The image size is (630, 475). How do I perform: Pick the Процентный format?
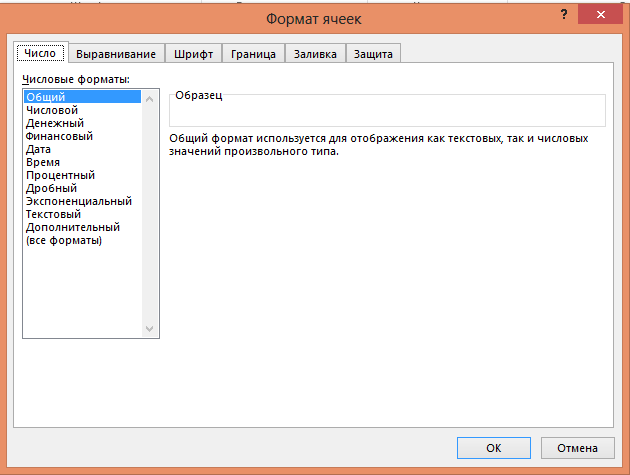82,175
